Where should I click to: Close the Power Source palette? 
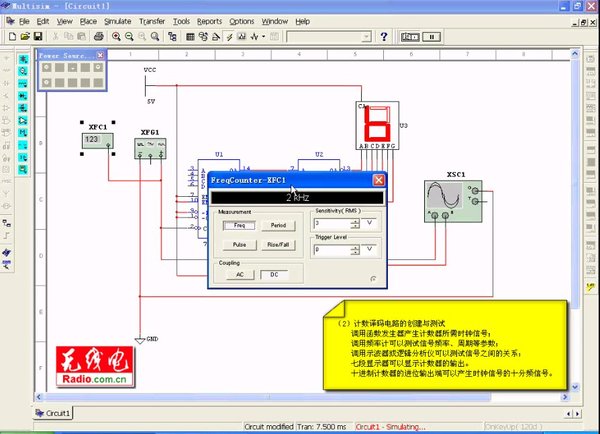pos(100,55)
